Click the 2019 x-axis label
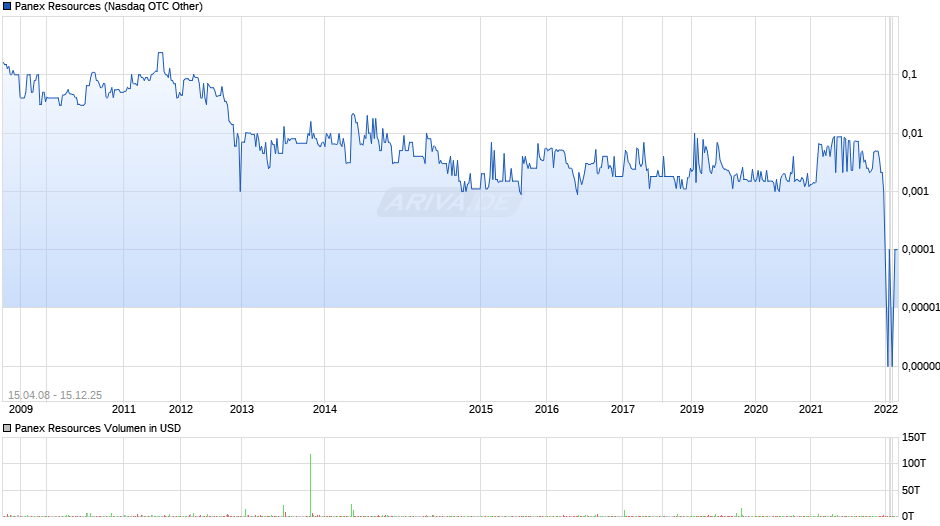The image size is (940, 526). point(692,409)
